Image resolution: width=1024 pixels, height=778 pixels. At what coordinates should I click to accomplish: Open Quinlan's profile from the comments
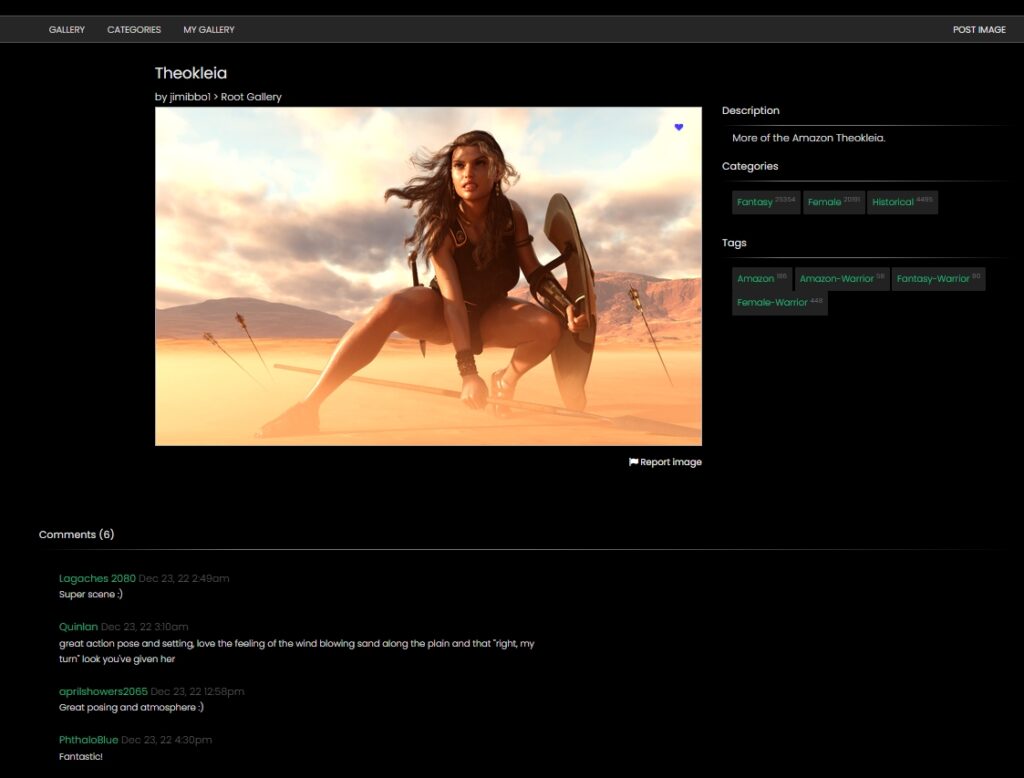click(x=78, y=627)
